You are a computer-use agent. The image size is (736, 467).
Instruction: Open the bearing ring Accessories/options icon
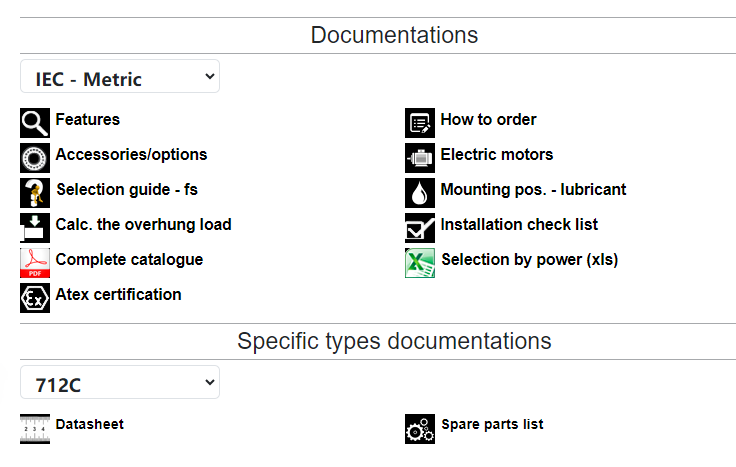pos(35,158)
